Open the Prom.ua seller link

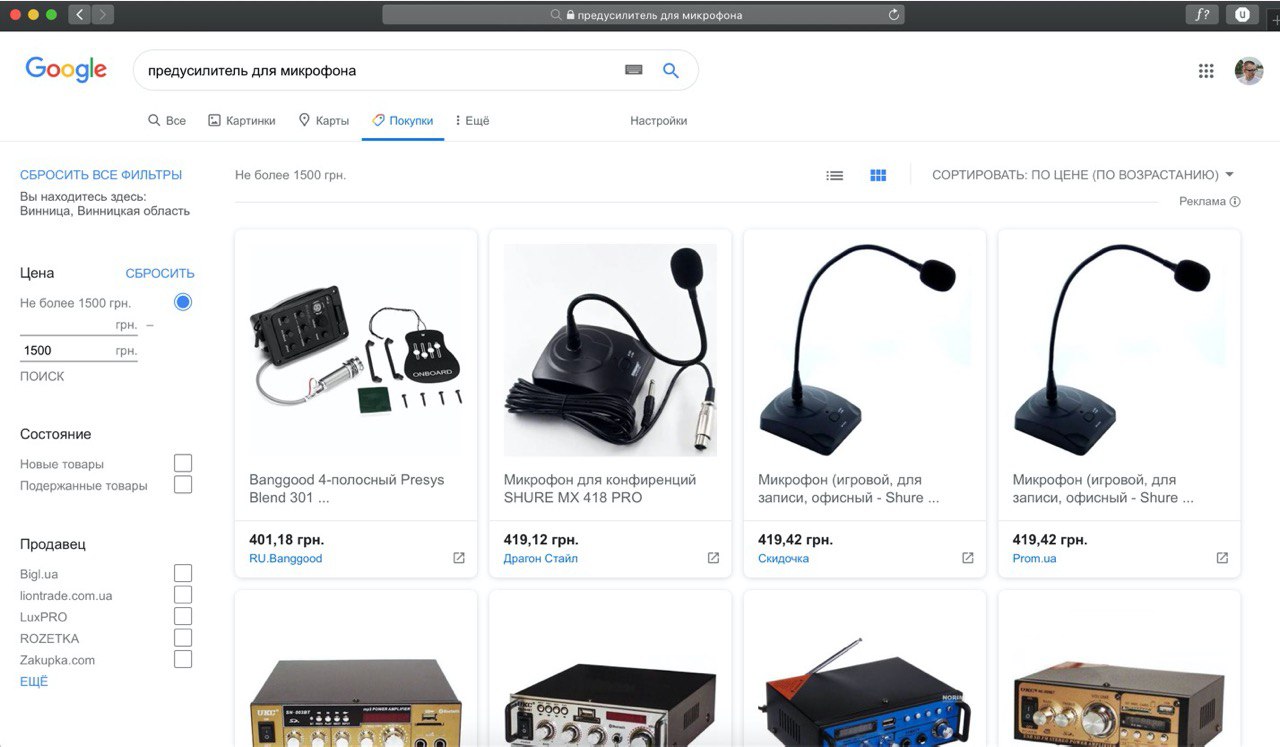[1035, 559]
